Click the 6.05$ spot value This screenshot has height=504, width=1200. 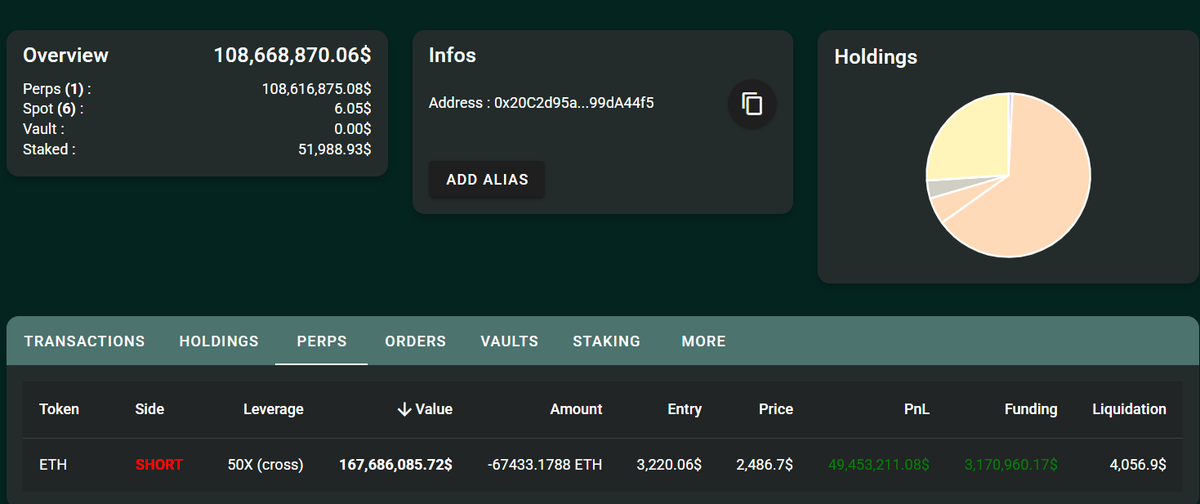[353, 108]
